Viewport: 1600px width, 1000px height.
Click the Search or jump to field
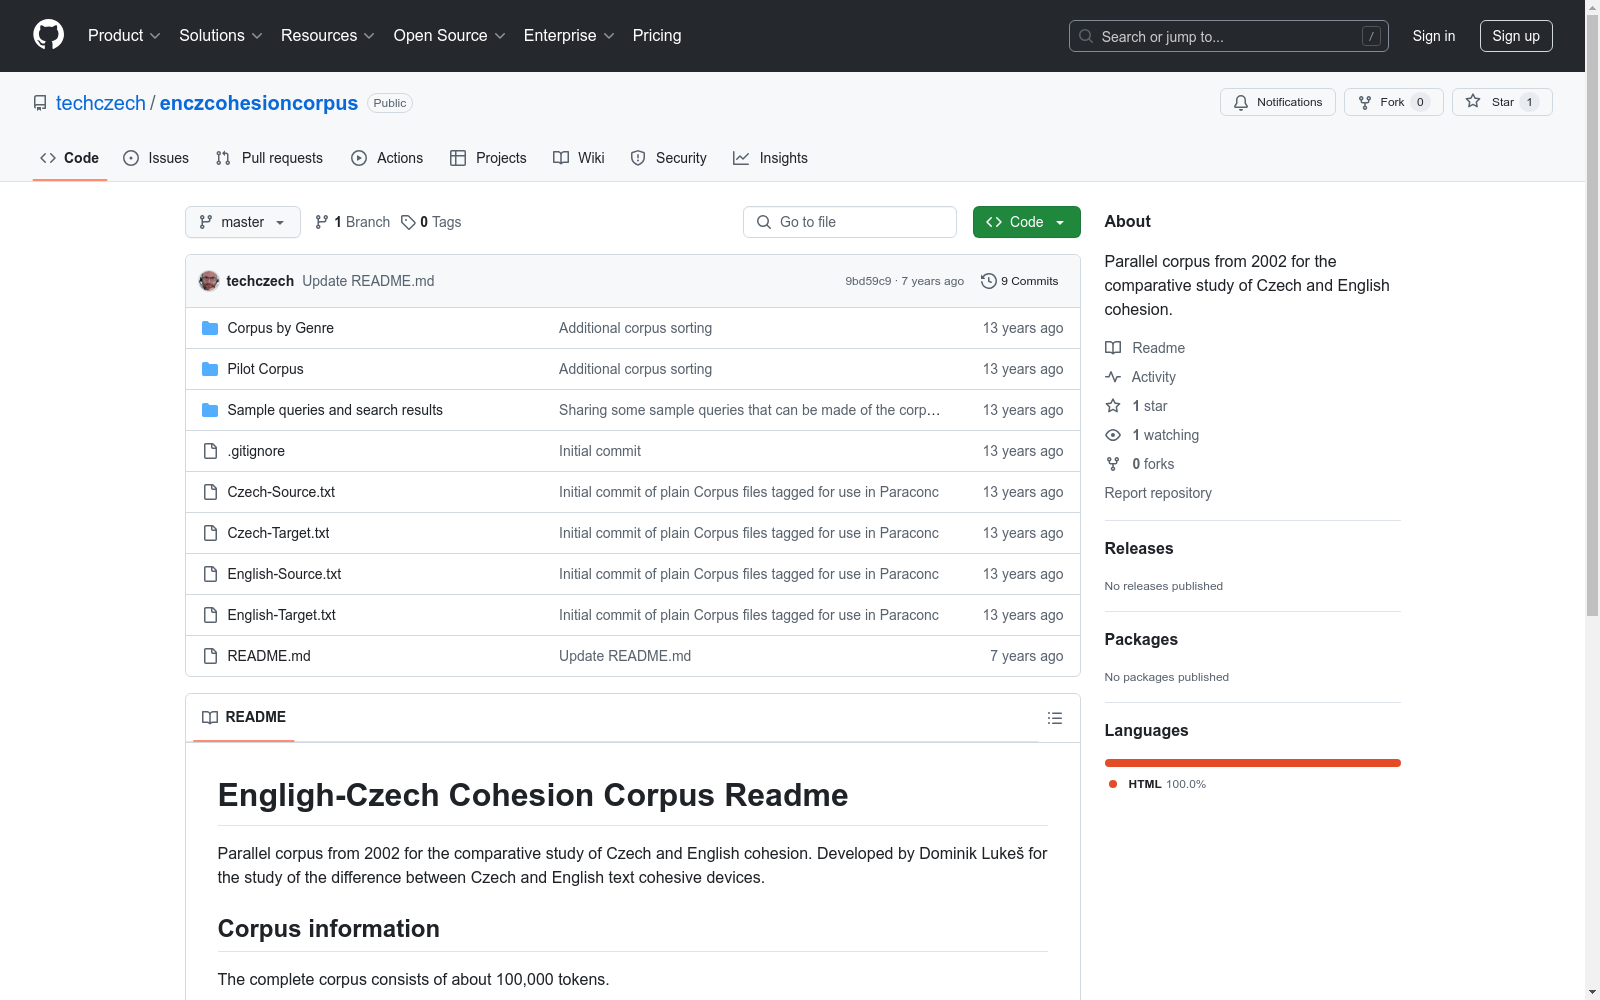point(1229,36)
